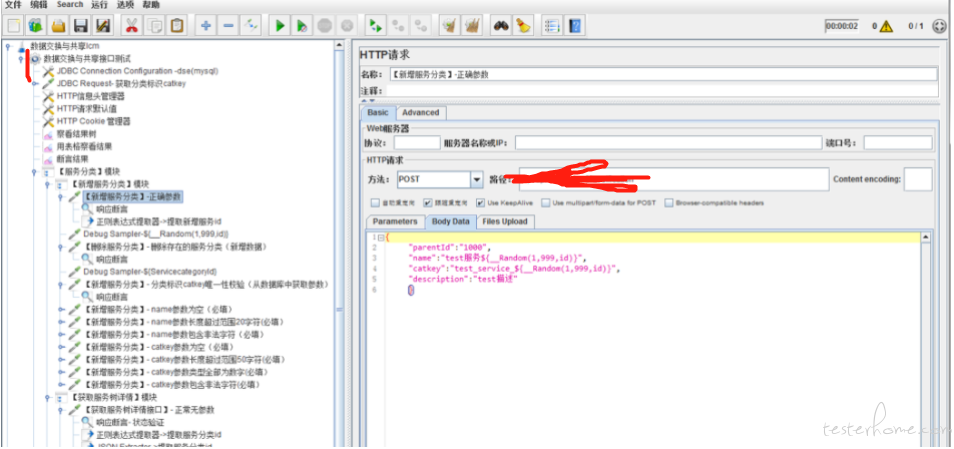Image resolution: width=954 pixels, height=449 pixels.
Task: Enable Browser-compatible headers checkbox
Action: tap(669, 203)
